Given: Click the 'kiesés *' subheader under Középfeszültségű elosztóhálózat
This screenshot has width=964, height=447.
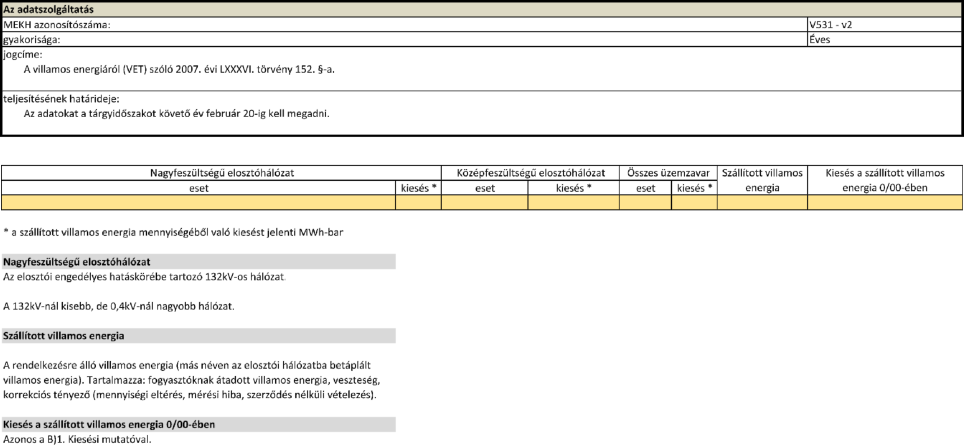Looking at the screenshot, I should [574, 189].
